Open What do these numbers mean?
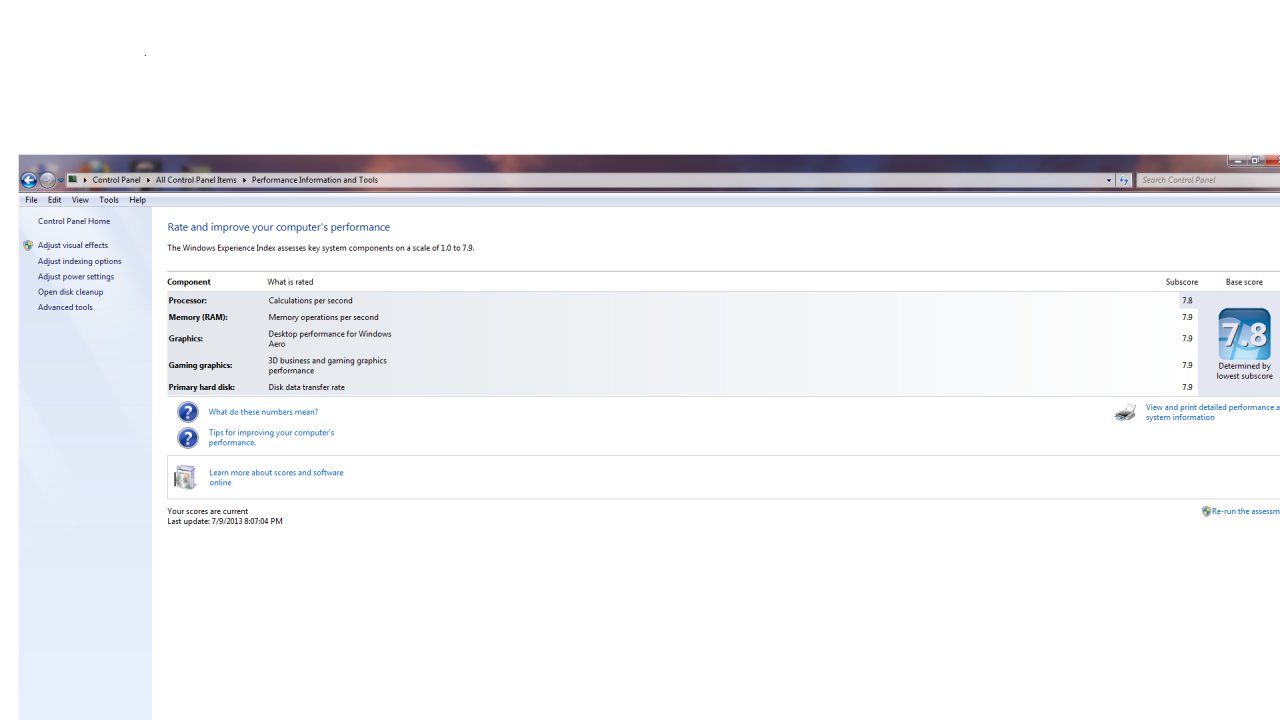 pos(263,412)
